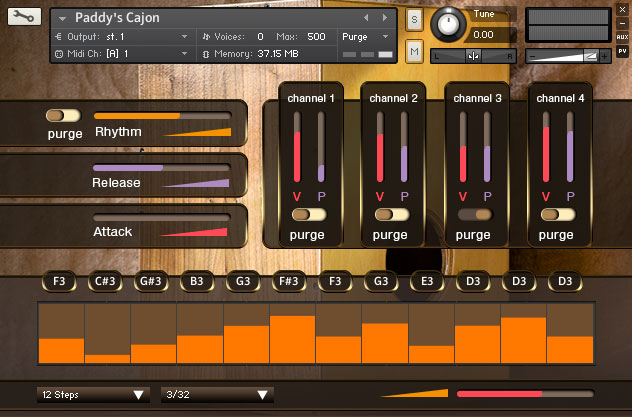Collapse Paddy's Cajon instrument header arrow
This screenshot has height=417, width=632.
pyautogui.click(x=62, y=19)
